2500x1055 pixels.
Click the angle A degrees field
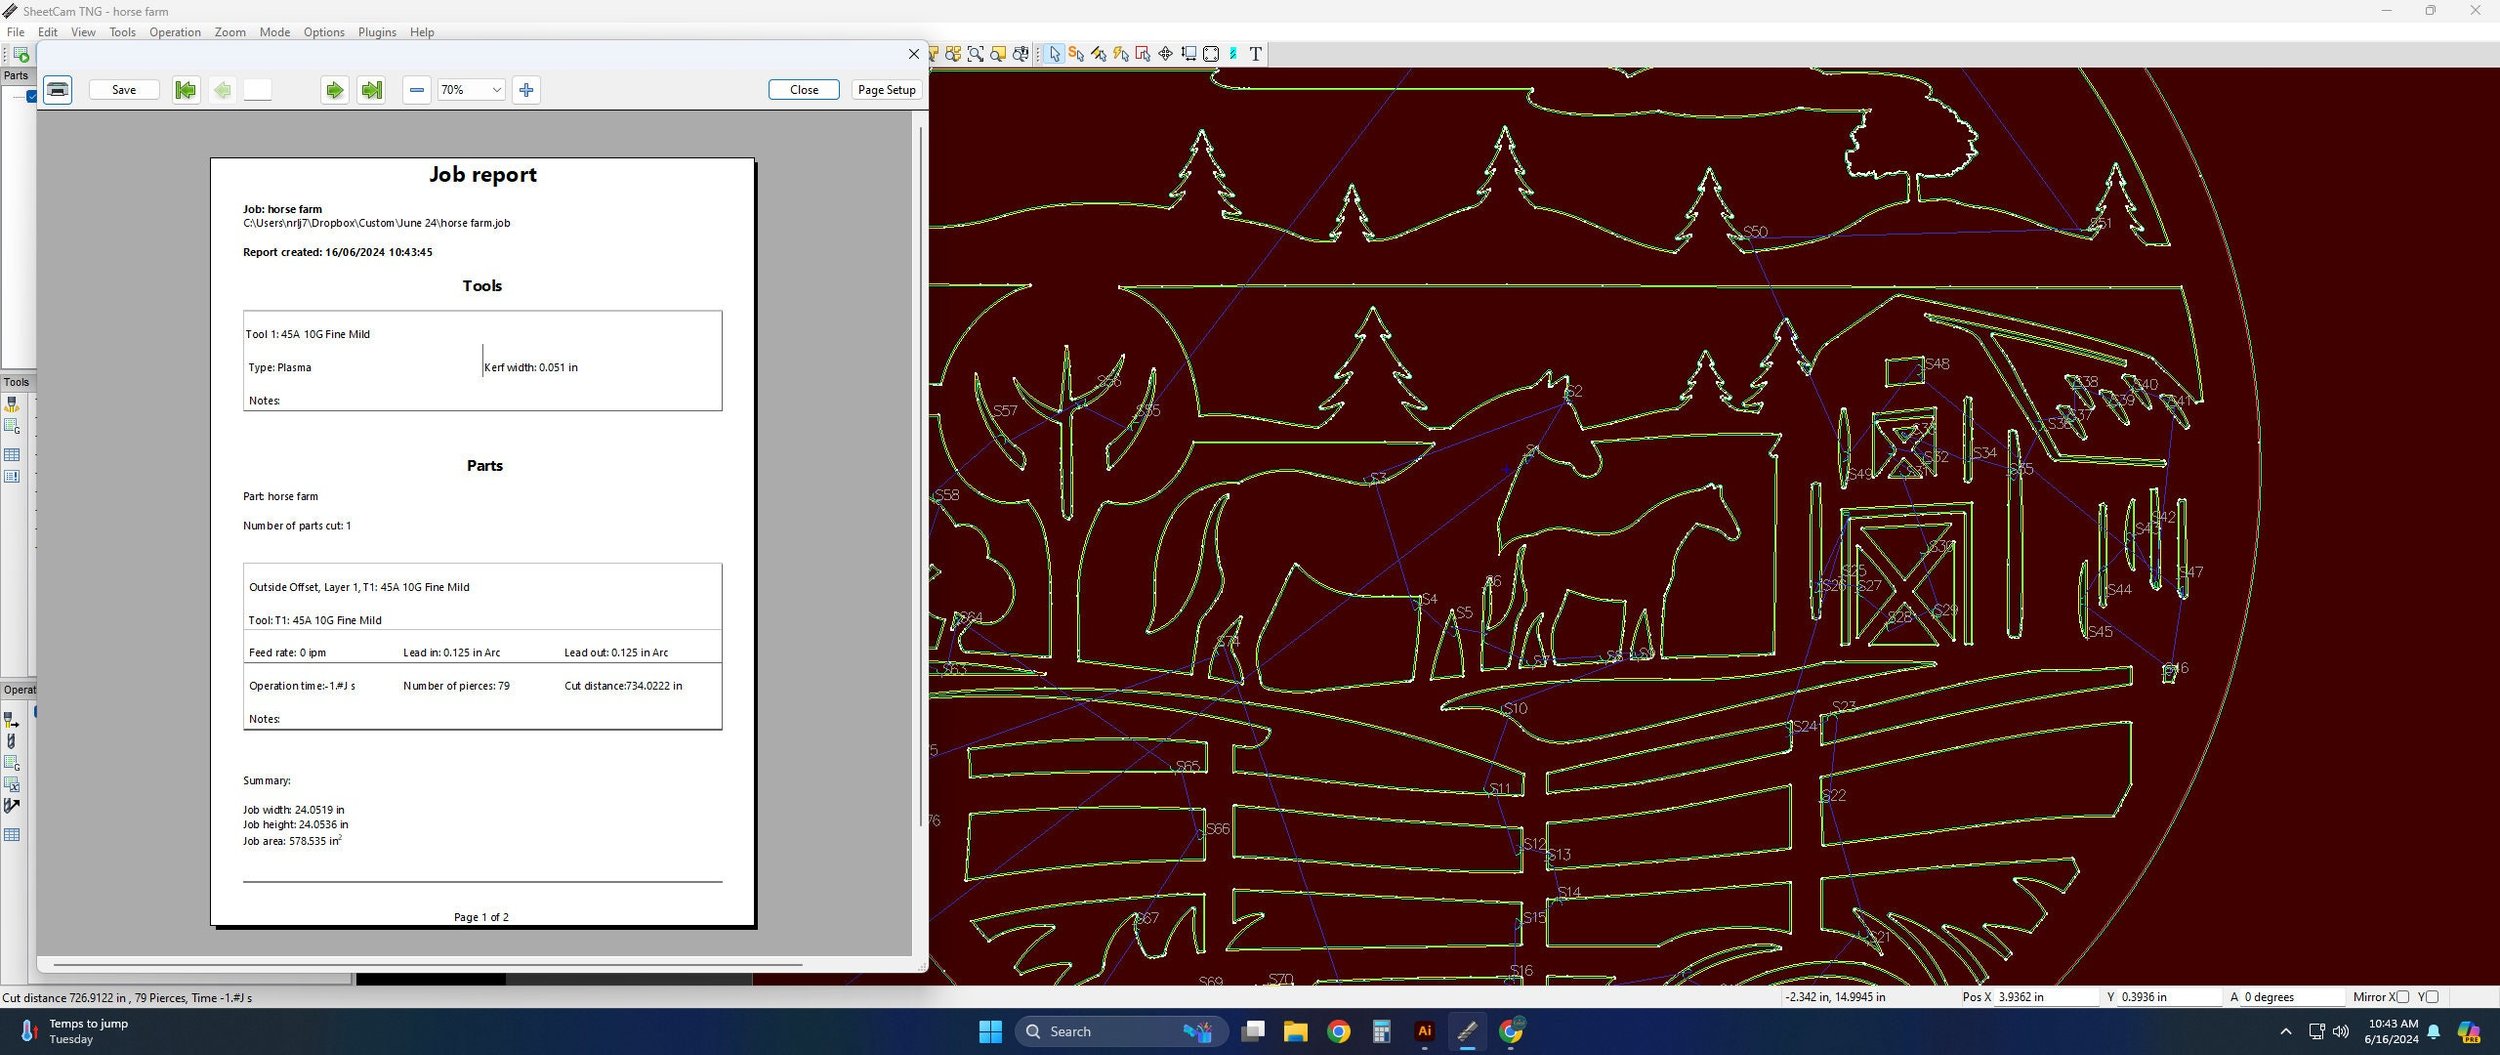2293,997
